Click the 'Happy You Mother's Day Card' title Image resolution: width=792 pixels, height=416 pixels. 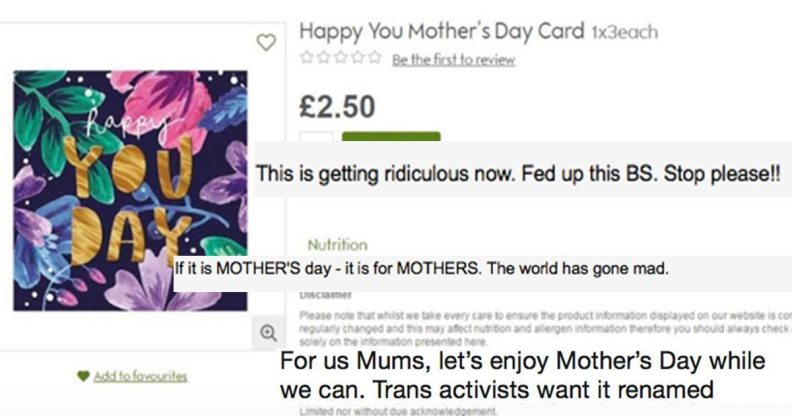(441, 30)
